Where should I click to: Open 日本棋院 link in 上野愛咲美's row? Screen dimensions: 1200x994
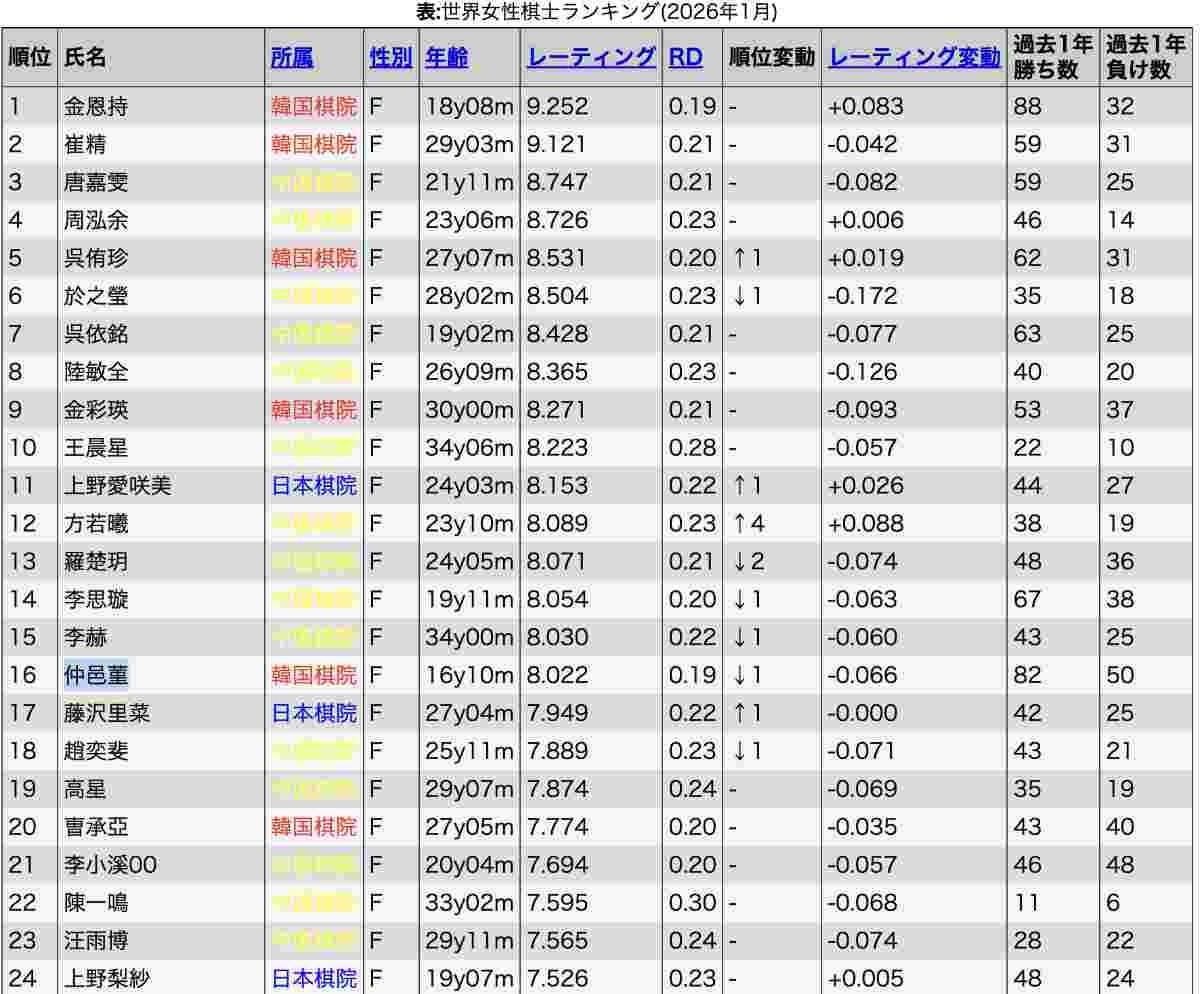click(313, 486)
